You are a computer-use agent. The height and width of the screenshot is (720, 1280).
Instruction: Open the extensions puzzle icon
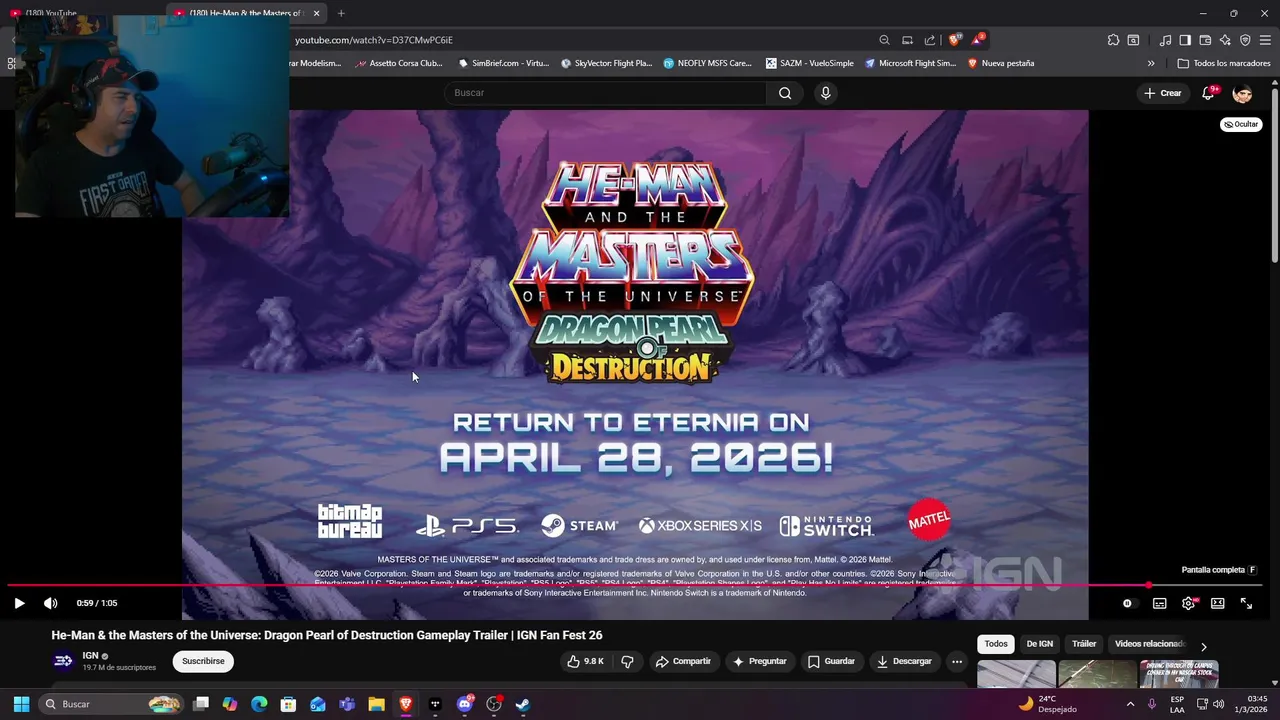[x=1113, y=40]
